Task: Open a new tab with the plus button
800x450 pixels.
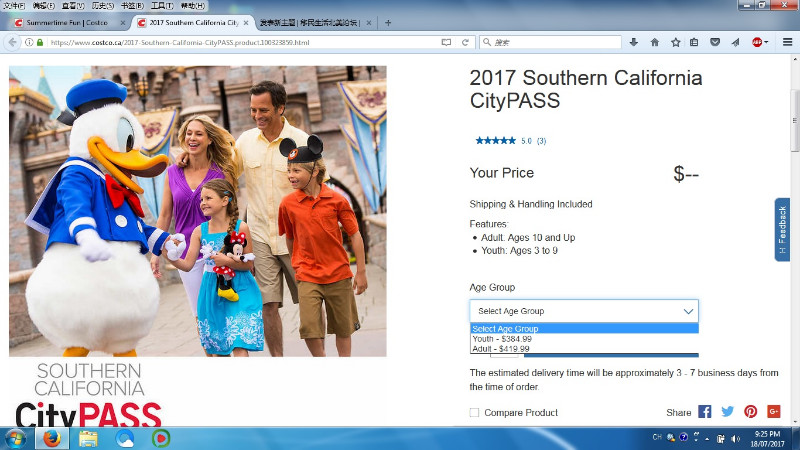Action: click(x=388, y=22)
